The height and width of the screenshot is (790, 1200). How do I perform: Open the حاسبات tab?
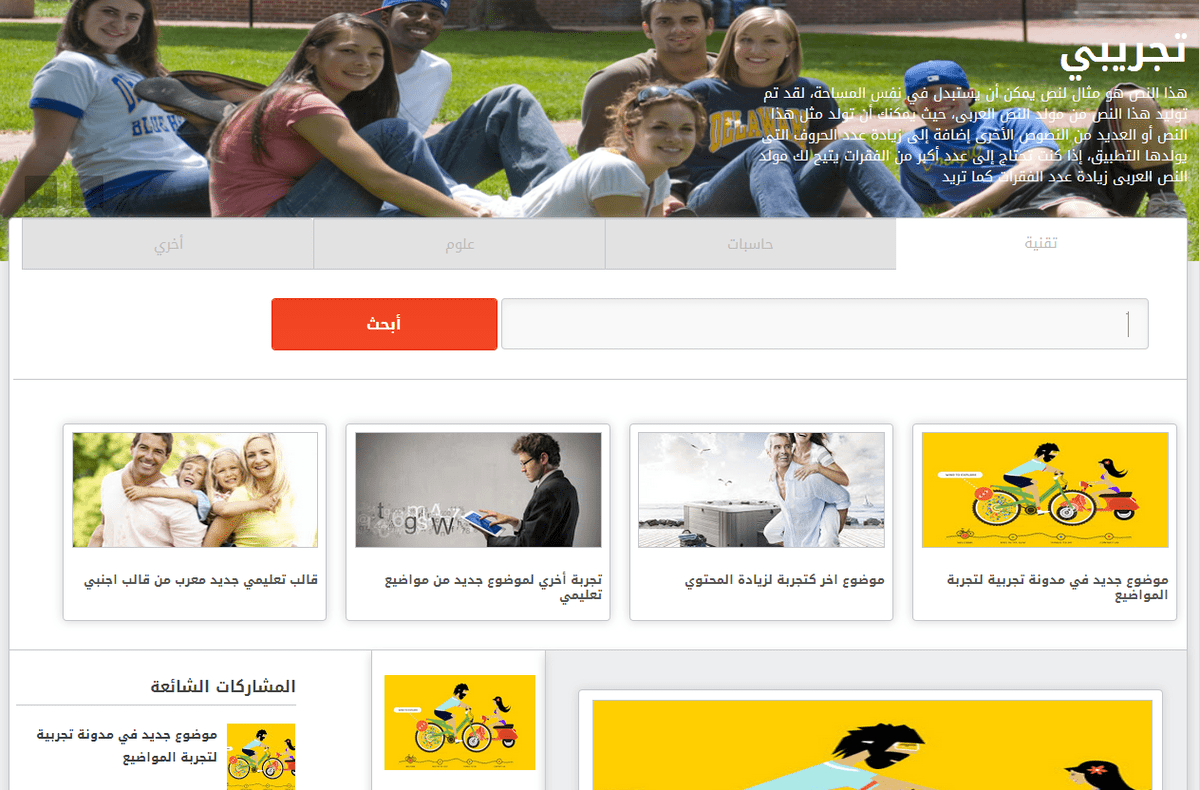point(750,244)
